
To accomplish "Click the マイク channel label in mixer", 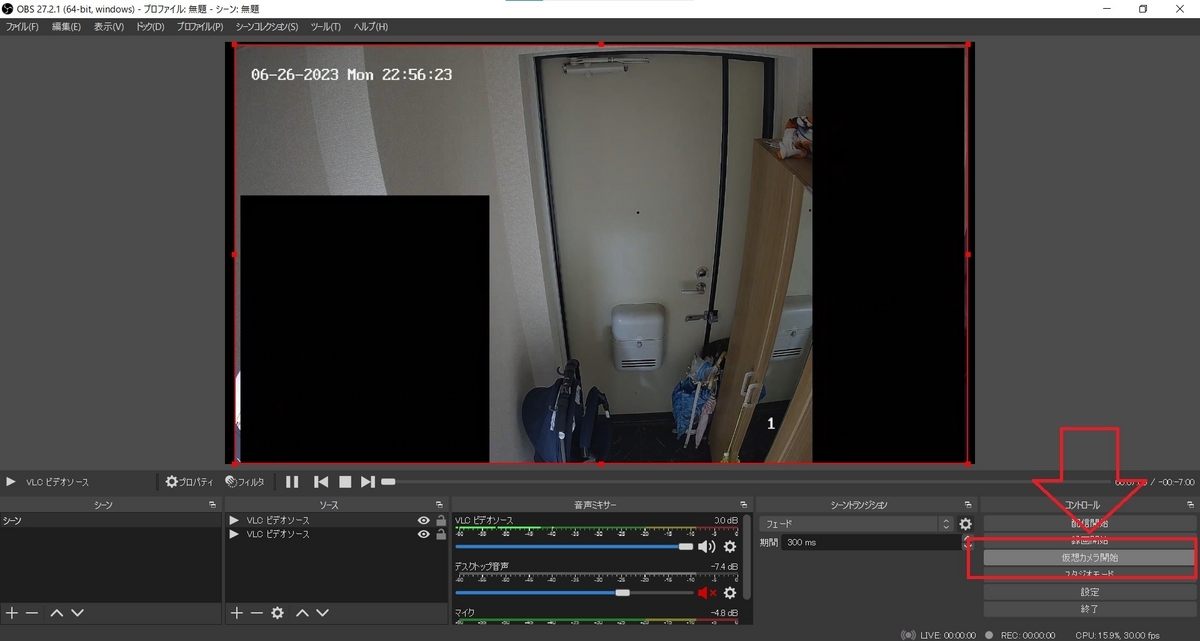I will (464, 612).
